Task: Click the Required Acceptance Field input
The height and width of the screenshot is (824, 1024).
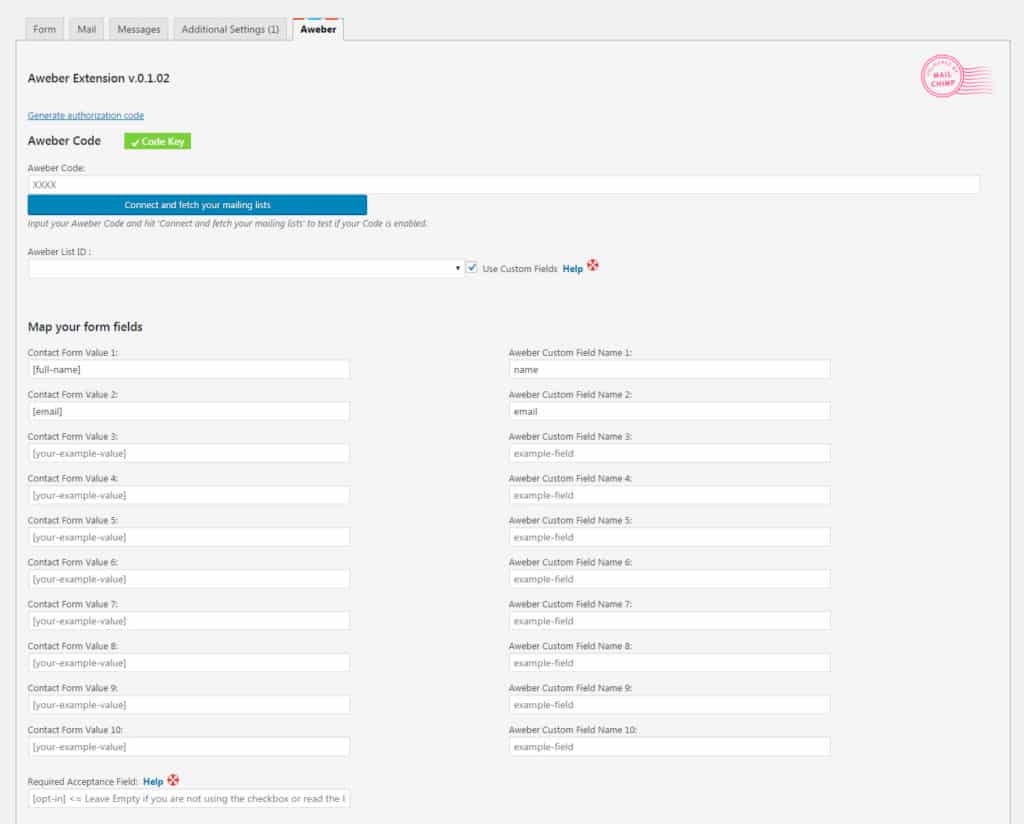Action: (x=189, y=799)
